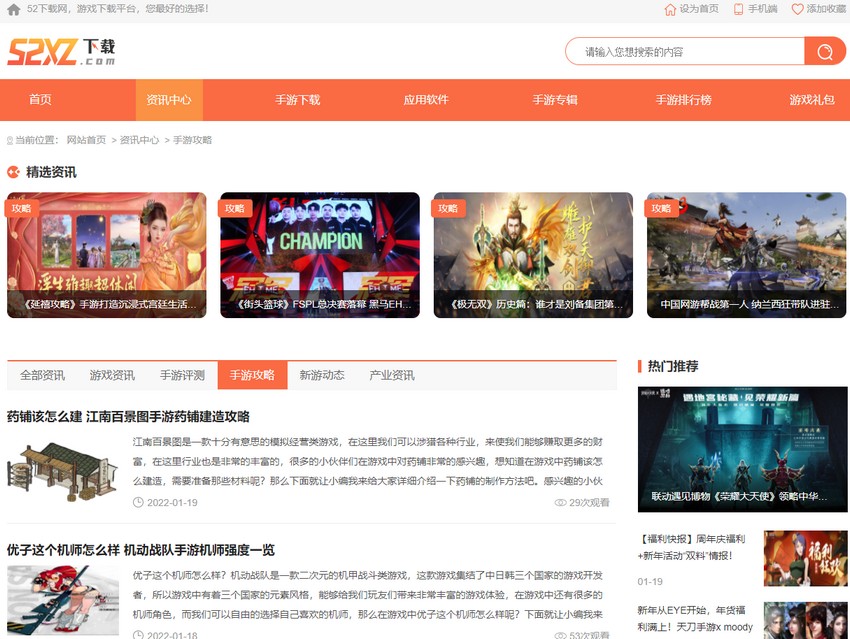
Task: Click 资讯中心 breadcrumb link
Action: (x=139, y=140)
